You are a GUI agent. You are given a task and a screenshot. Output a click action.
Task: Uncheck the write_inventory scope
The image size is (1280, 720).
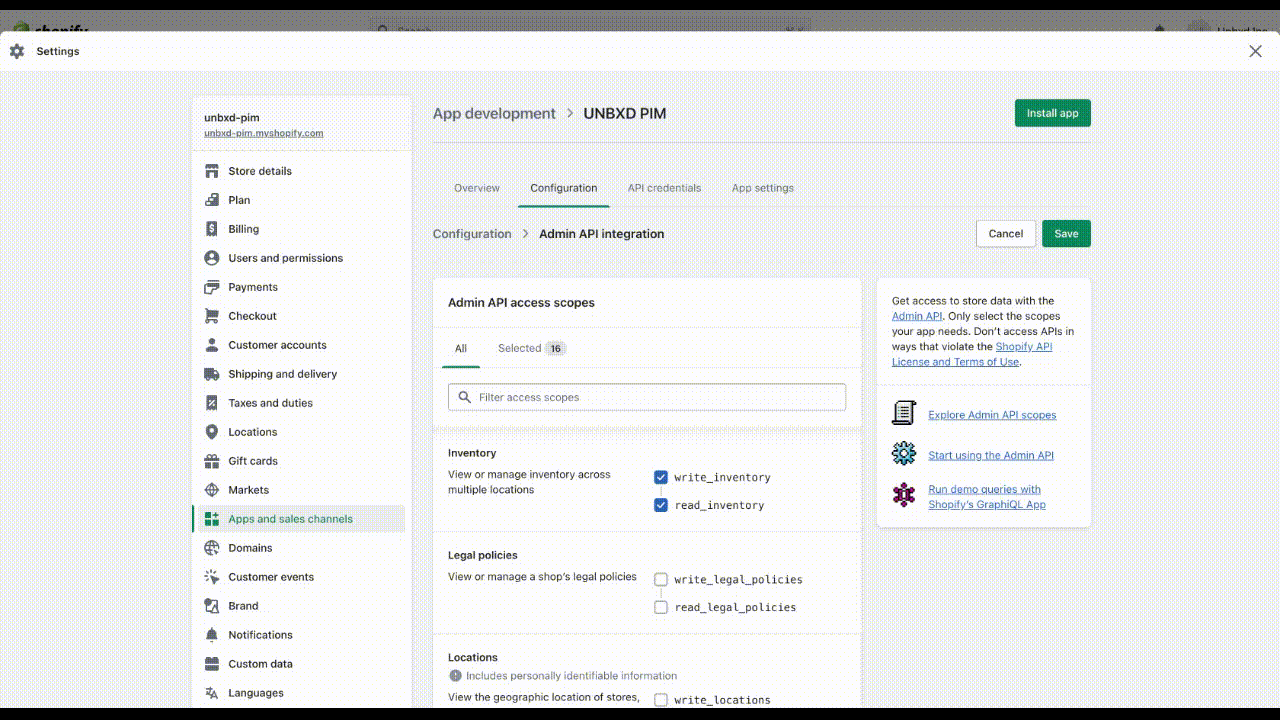pyautogui.click(x=661, y=477)
